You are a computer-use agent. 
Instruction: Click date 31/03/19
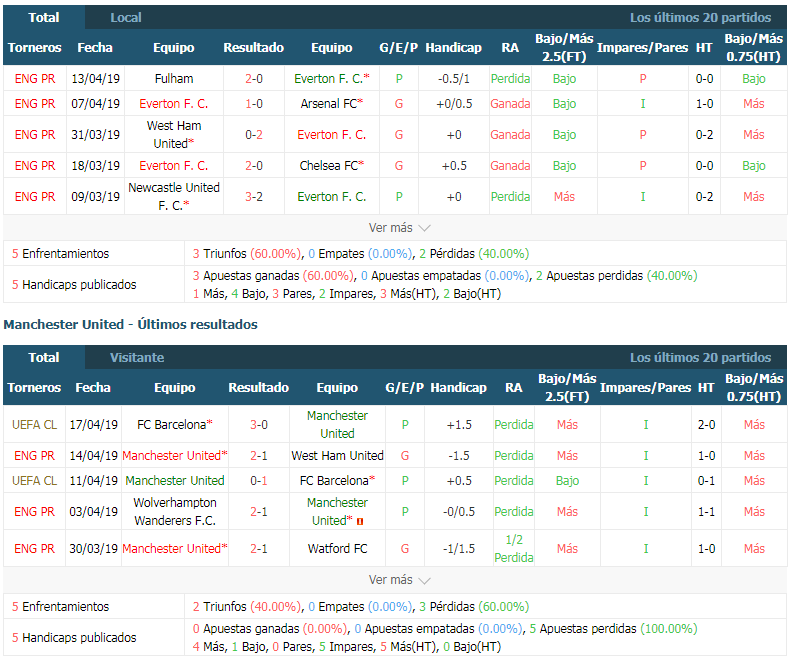pos(95,135)
